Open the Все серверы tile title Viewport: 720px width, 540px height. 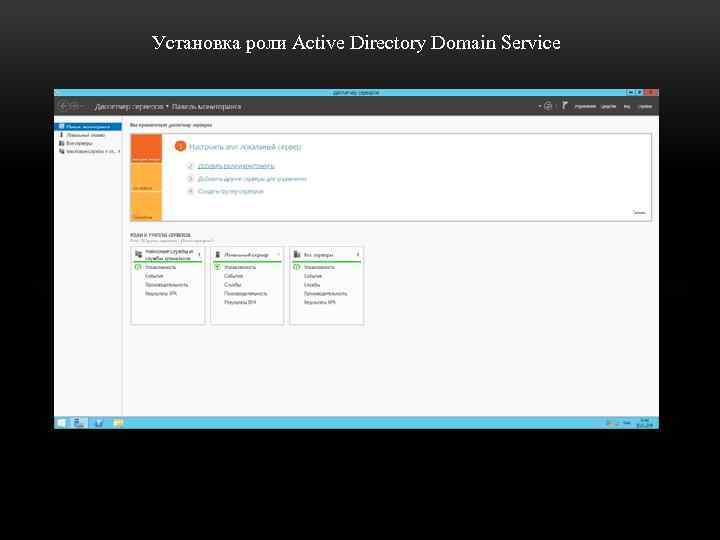pyautogui.click(x=319, y=254)
